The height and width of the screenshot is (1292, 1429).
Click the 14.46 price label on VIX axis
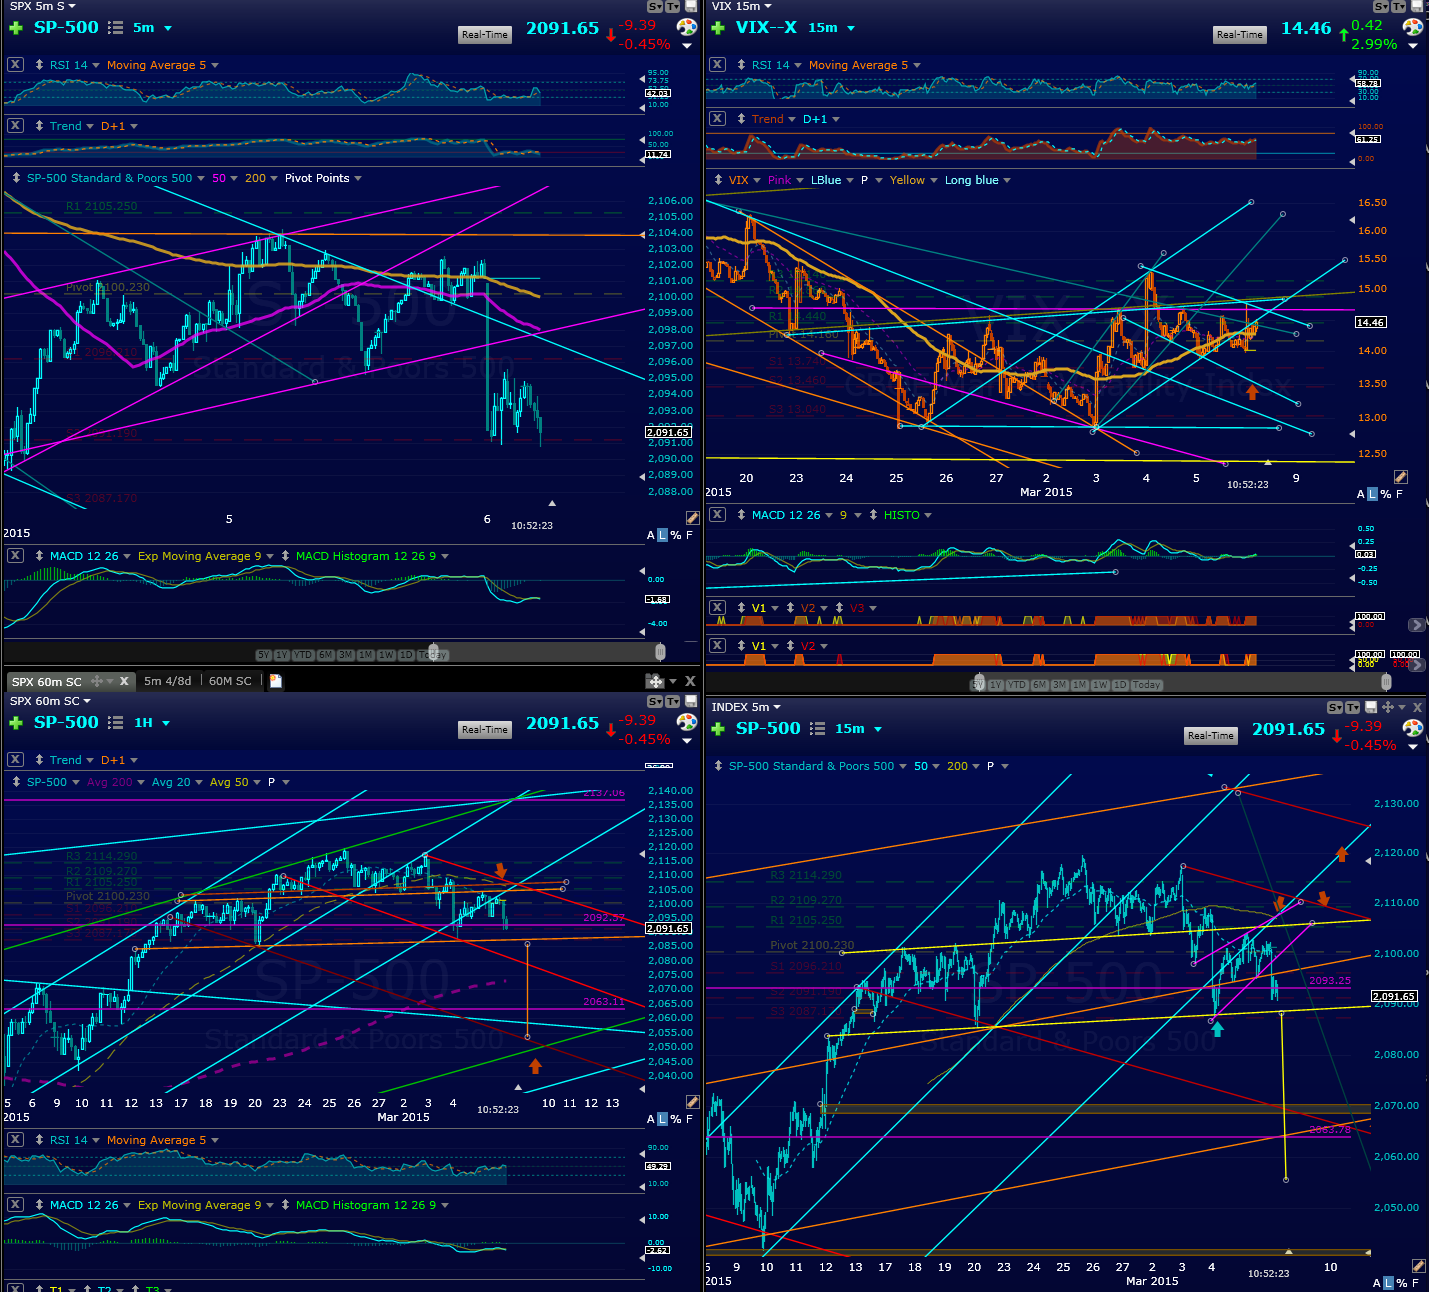pyautogui.click(x=1370, y=322)
